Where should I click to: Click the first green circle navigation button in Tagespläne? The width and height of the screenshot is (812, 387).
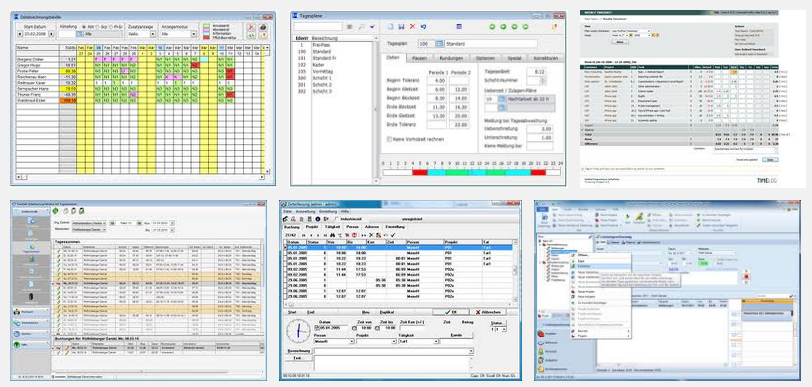[492, 26]
